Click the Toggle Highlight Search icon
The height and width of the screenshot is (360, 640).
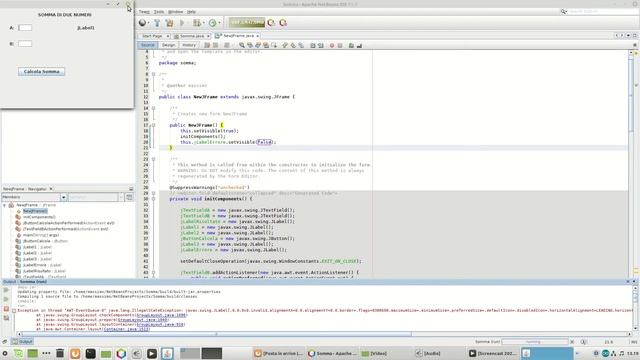266,45
